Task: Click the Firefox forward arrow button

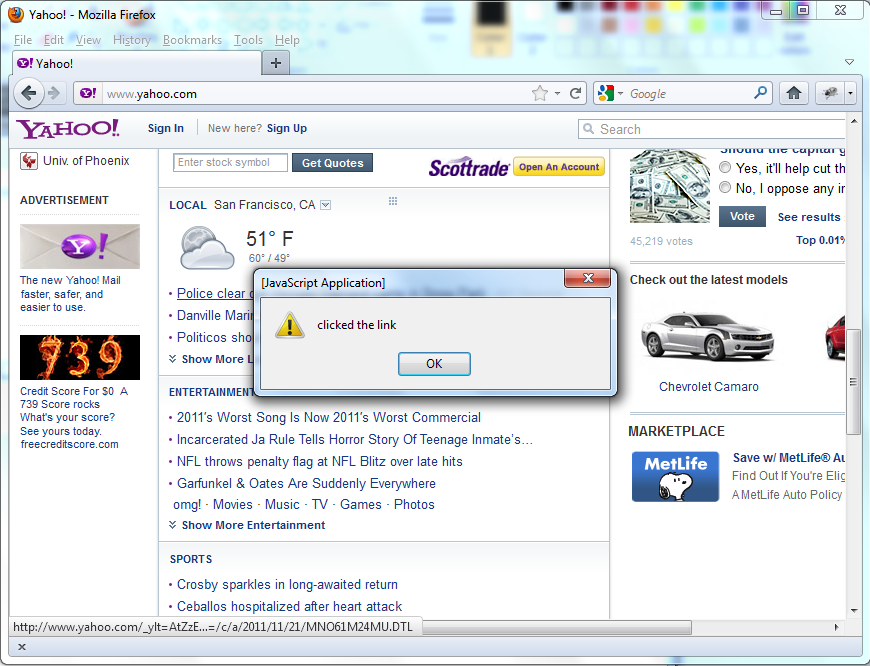Action: point(54,93)
